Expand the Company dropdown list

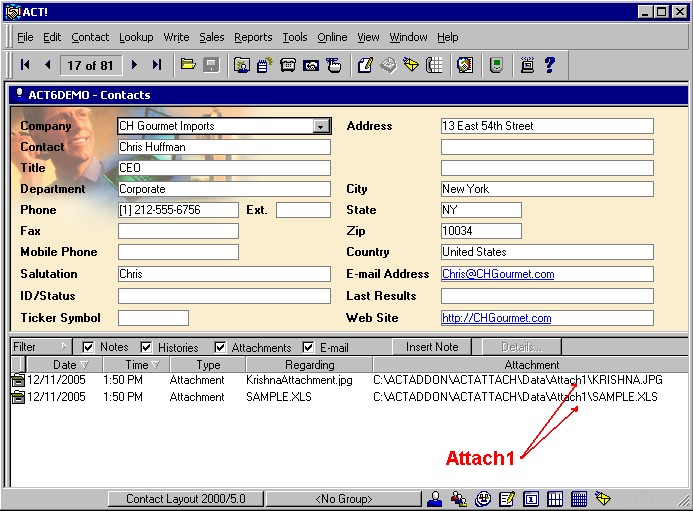321,126
